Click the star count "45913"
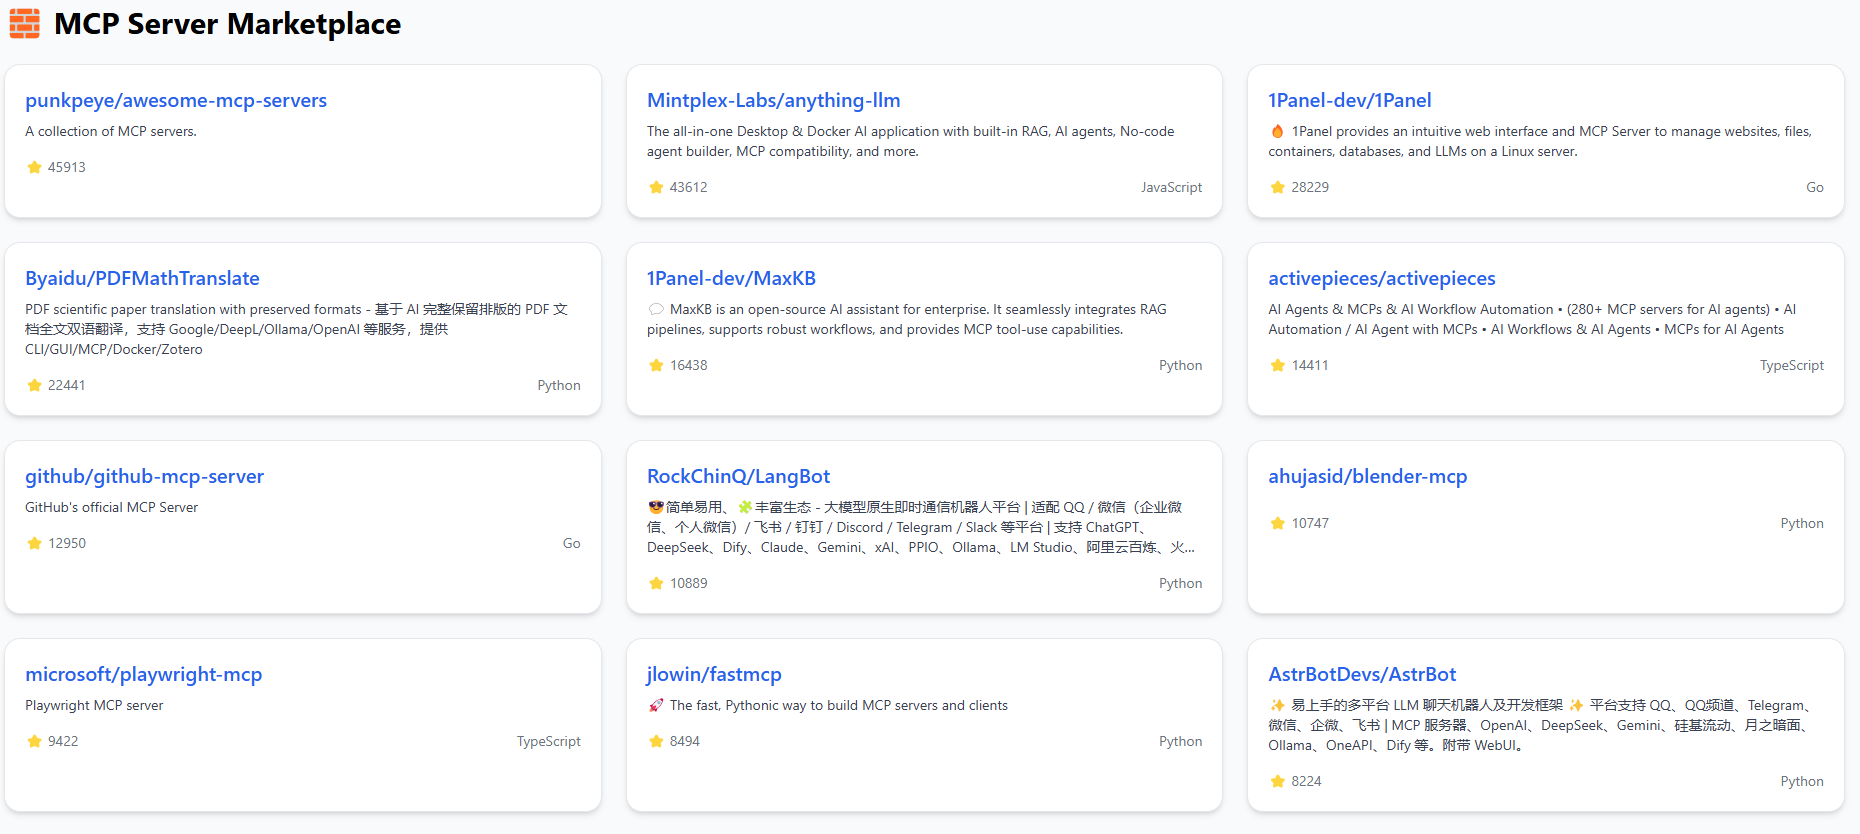This screenshot has height=834, width=1860. tap(67, 167)
